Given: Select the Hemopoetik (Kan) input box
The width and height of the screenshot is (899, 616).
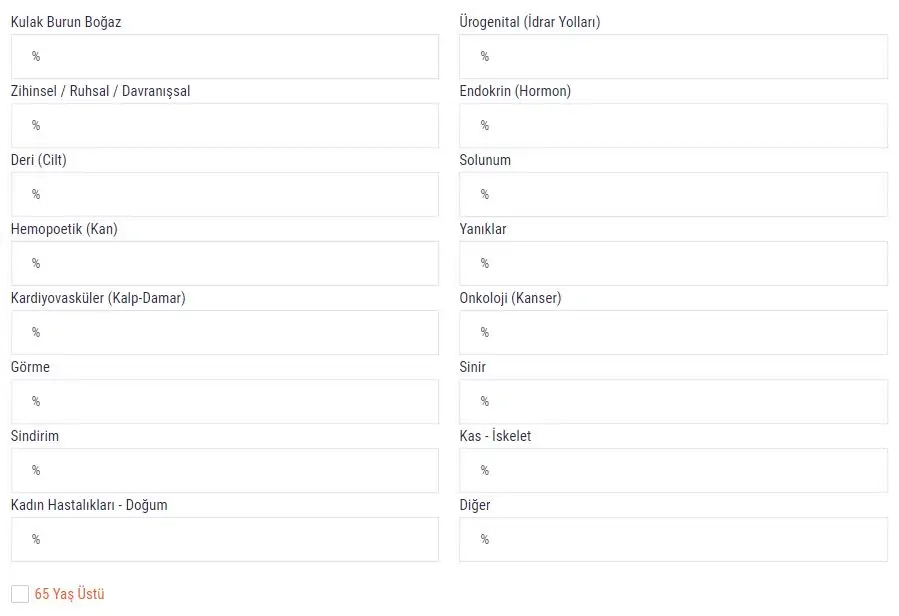Looking at the screenshot, I should [224, 263].
